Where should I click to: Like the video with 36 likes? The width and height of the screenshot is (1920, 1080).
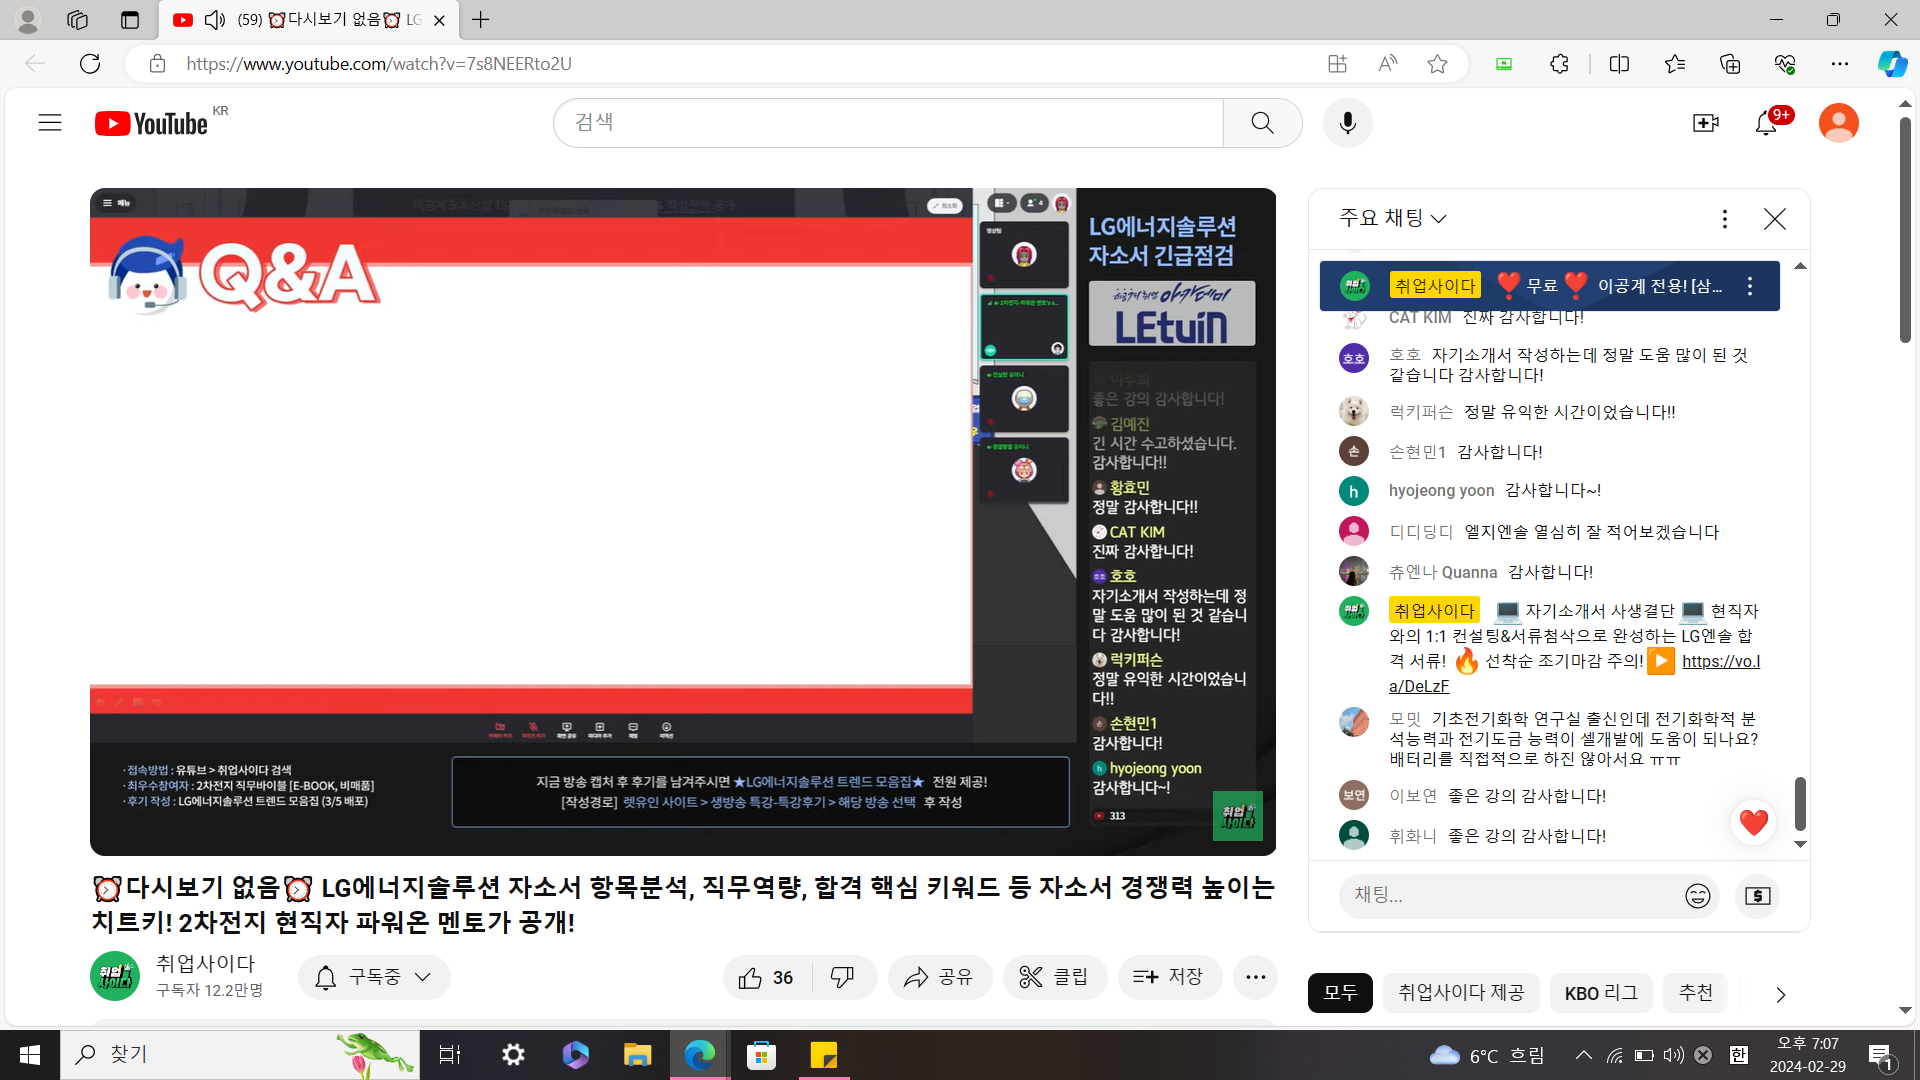pyautogui.click(x=766, y=977)
